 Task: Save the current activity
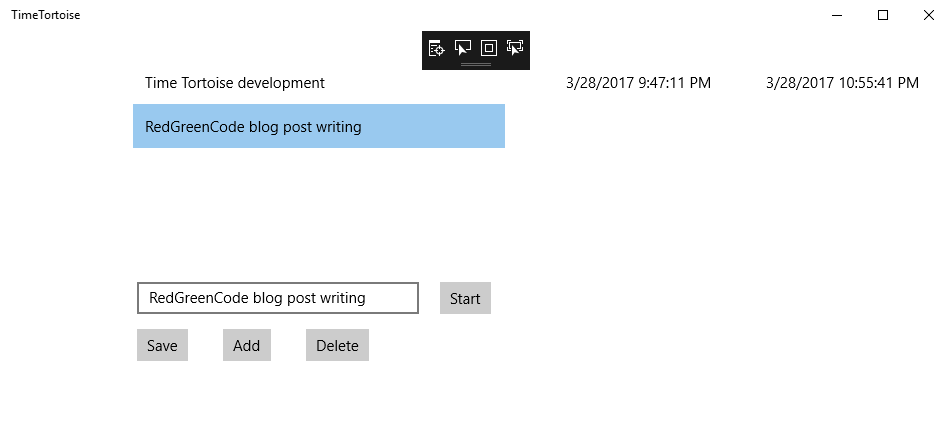162,345
